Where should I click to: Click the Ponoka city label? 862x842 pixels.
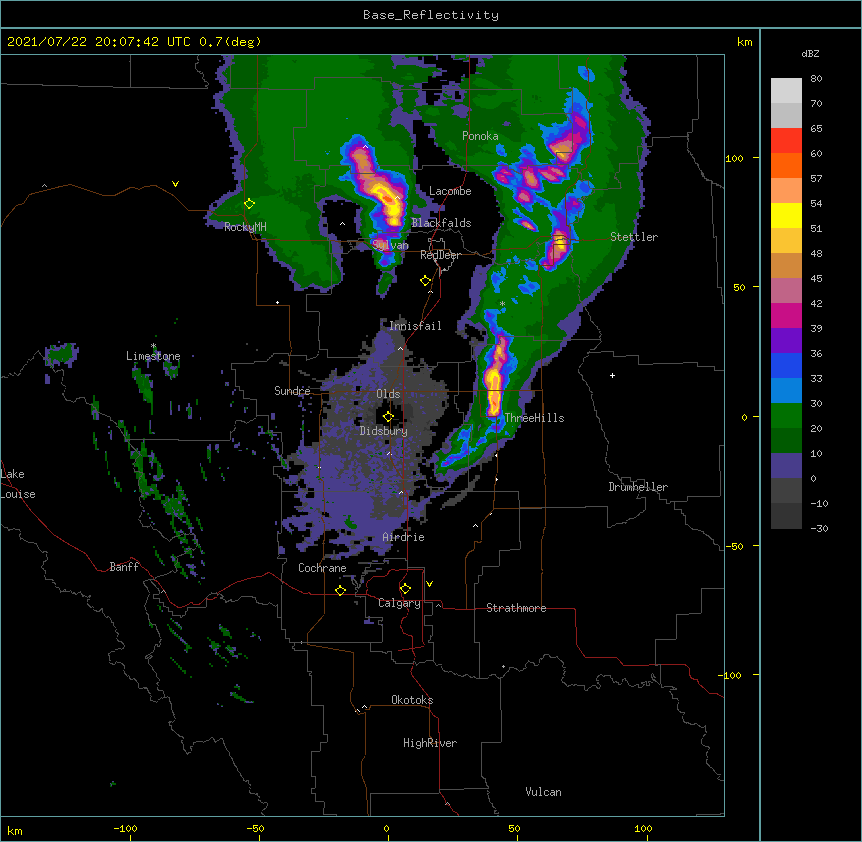480,136
